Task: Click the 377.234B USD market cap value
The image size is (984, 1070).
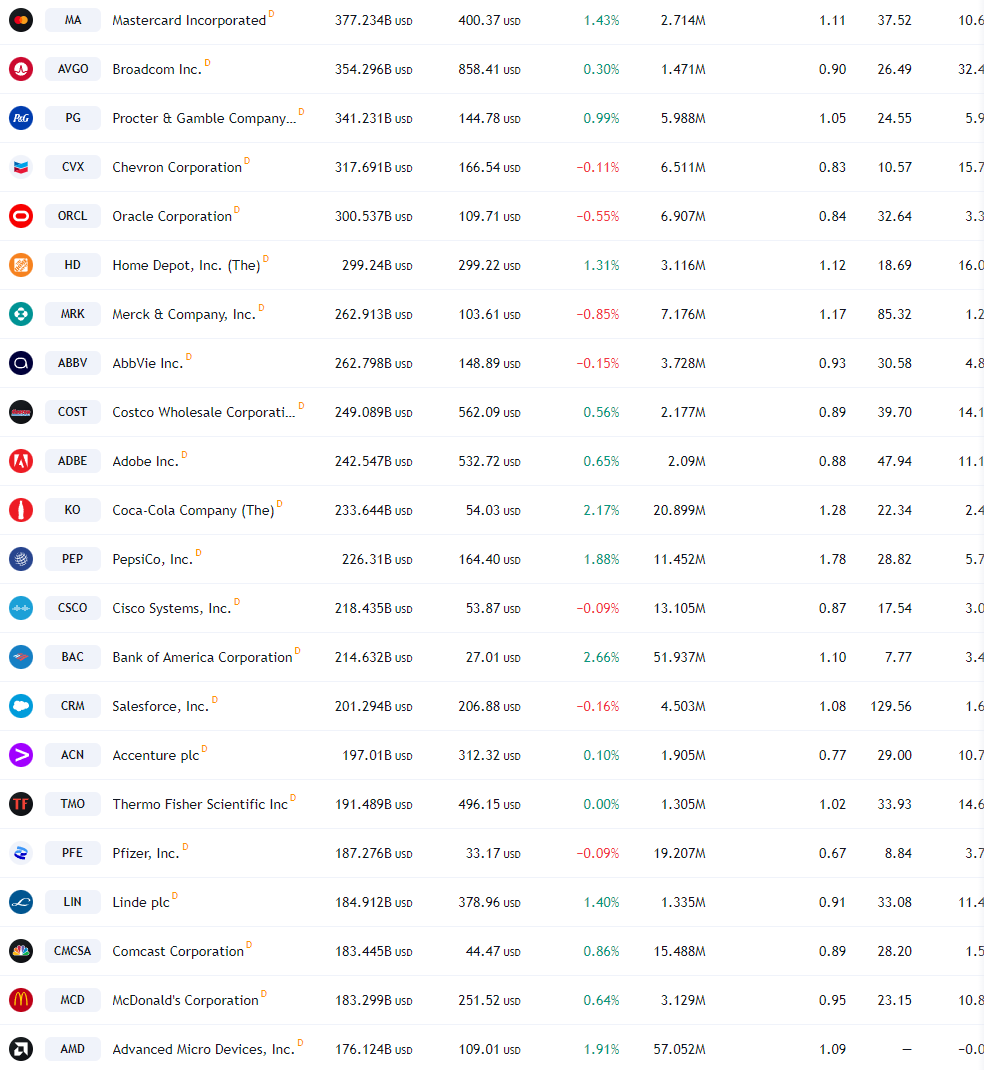Action: pos(373,20)
